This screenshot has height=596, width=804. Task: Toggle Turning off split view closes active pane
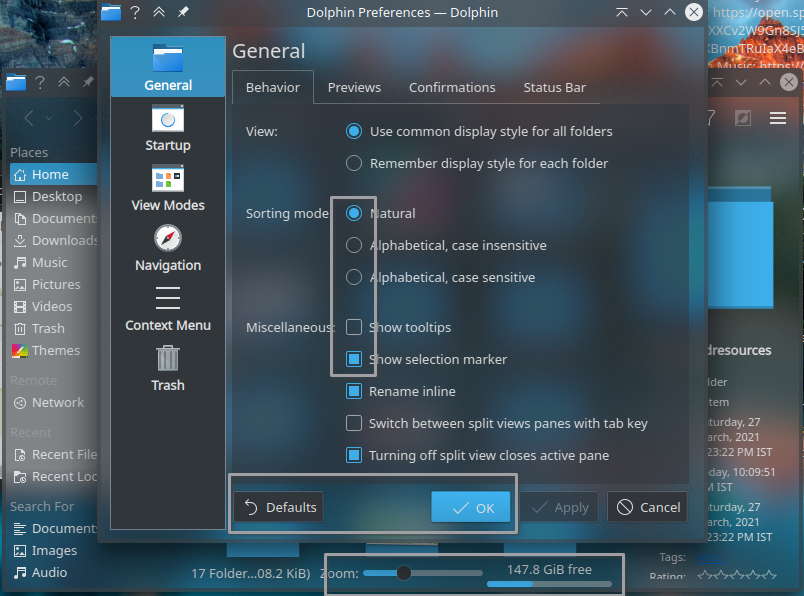pos(478,455)
